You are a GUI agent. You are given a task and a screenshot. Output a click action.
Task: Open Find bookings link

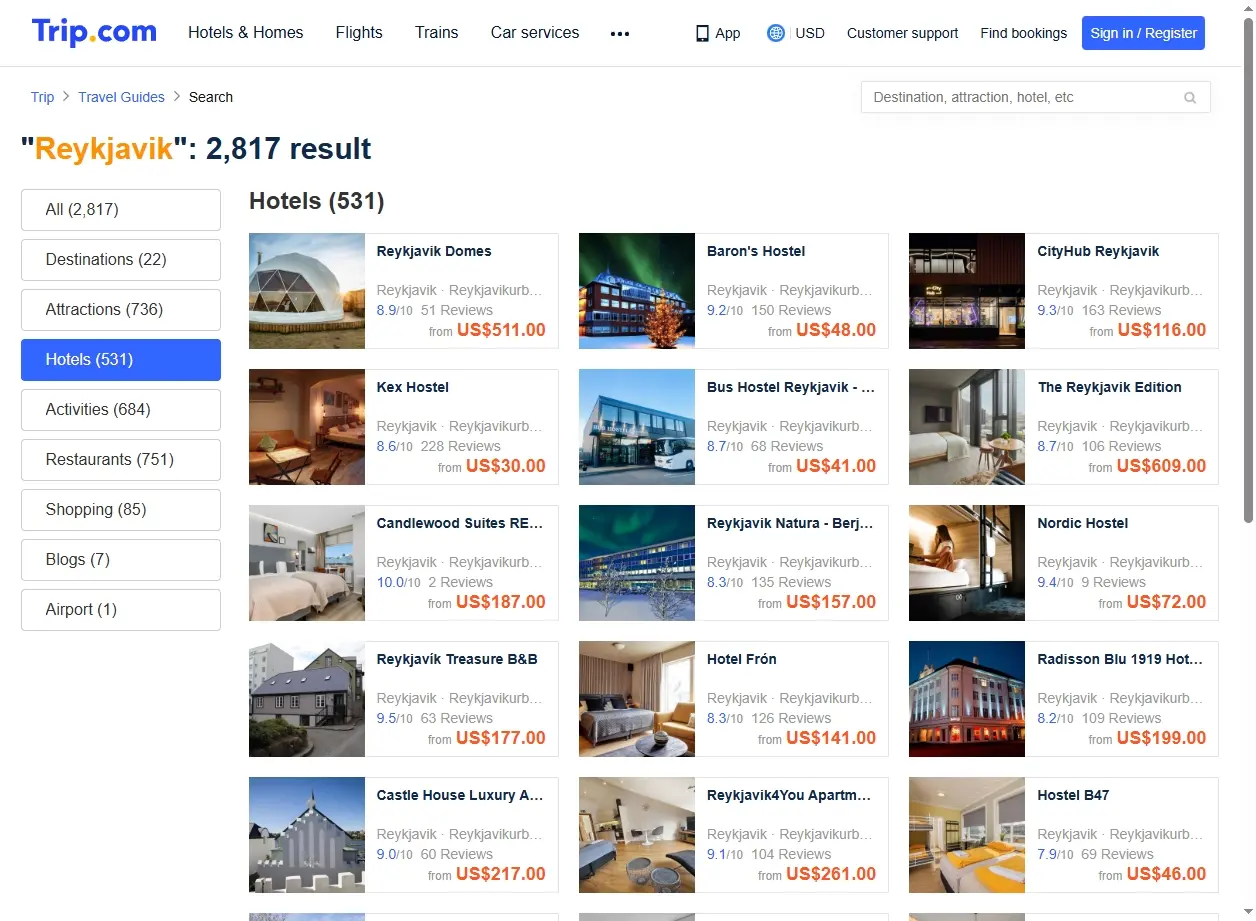click(x=1024, y=33)
